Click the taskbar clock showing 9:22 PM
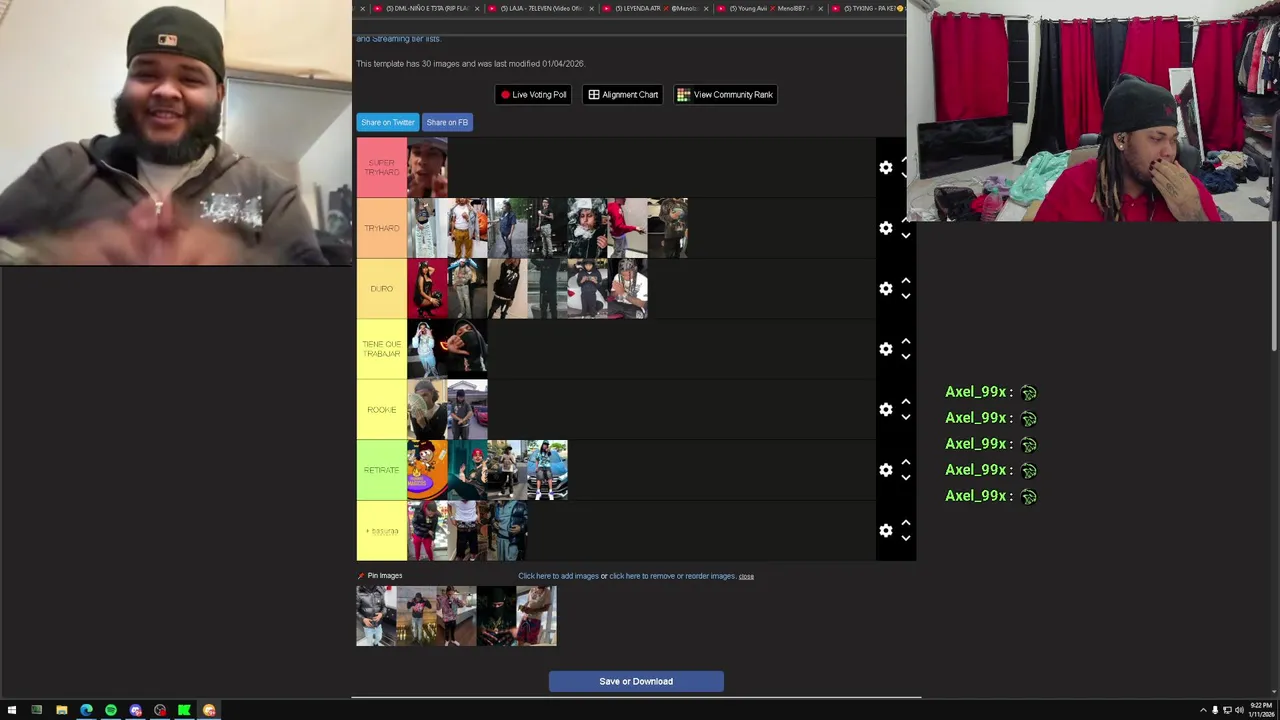The height and width of the screenshot is (720, 1280). click(1260, 710)
